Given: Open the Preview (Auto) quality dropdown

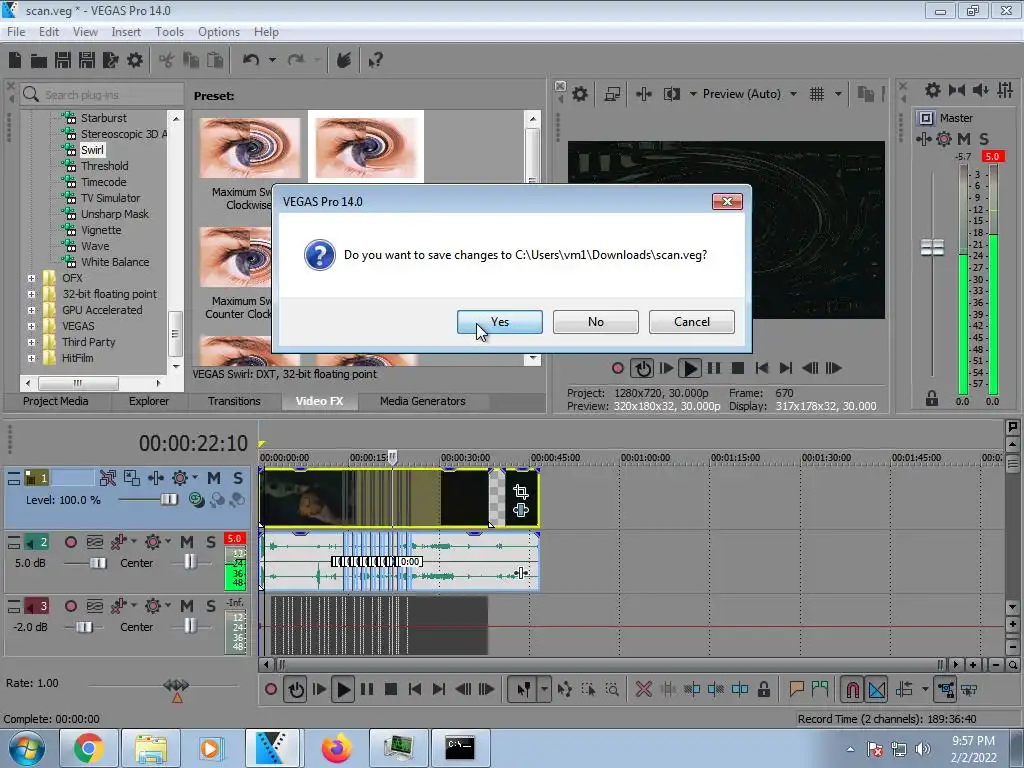Looking at the screenshot, I should click(793, 94).
